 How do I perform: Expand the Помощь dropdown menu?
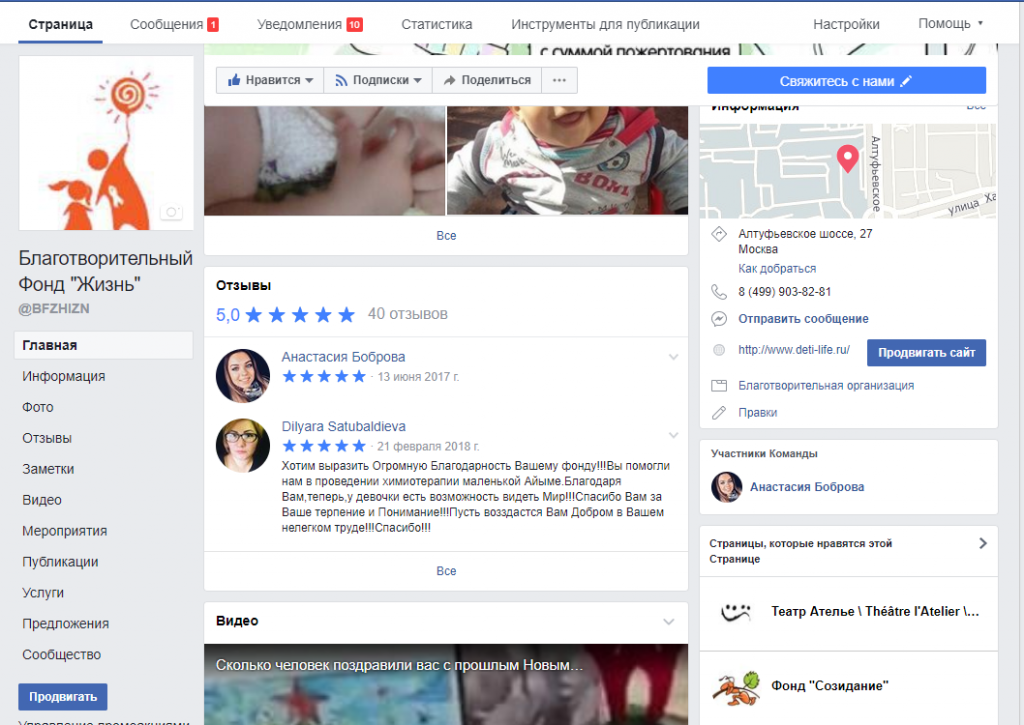point(950,24)
